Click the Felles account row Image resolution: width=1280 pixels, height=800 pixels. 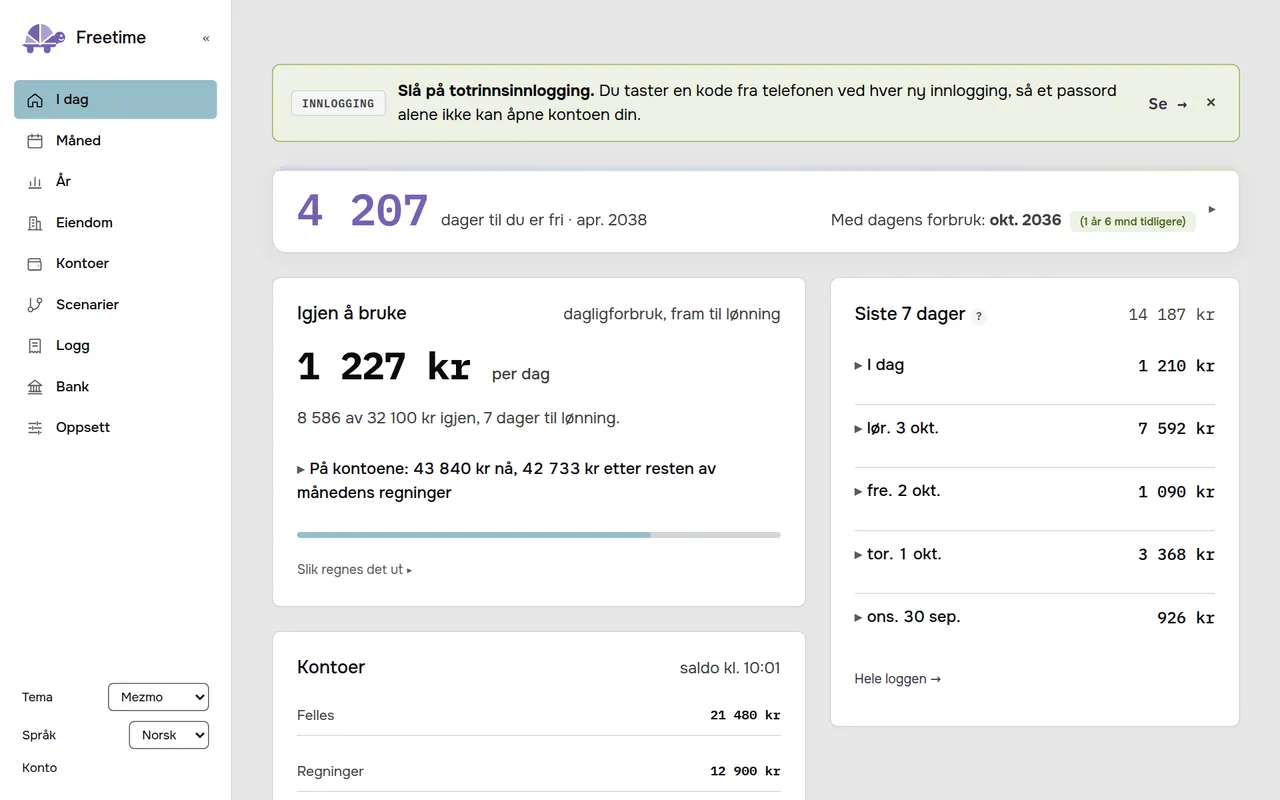coord(539,715)
